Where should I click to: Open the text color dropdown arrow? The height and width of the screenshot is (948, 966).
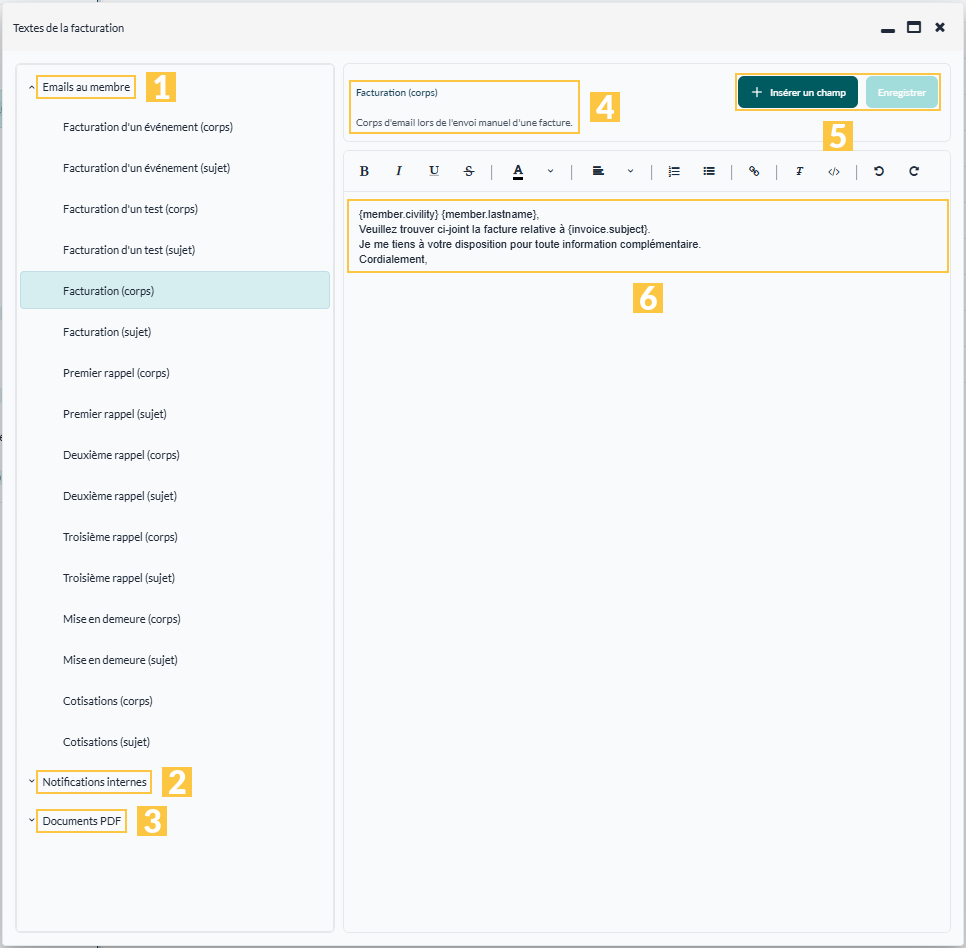(x=550, y=171)
